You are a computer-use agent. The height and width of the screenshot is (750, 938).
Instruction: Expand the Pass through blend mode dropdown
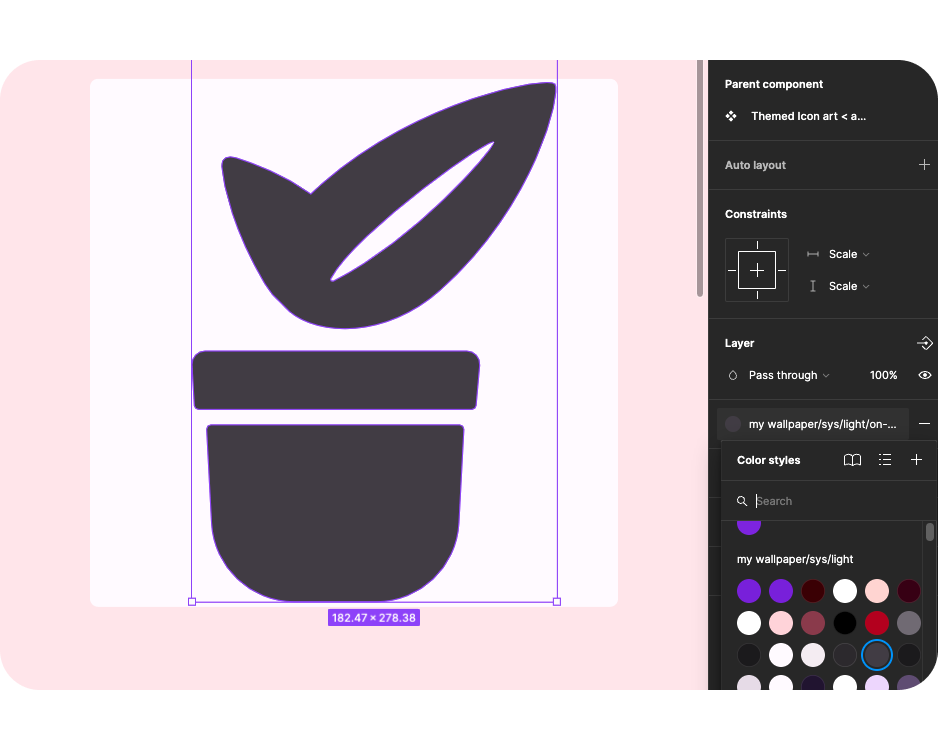click(789, 375)
